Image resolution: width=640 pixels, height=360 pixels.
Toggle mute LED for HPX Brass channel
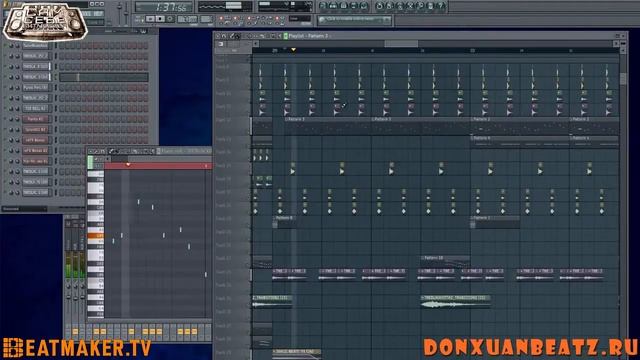click(5, 140)
